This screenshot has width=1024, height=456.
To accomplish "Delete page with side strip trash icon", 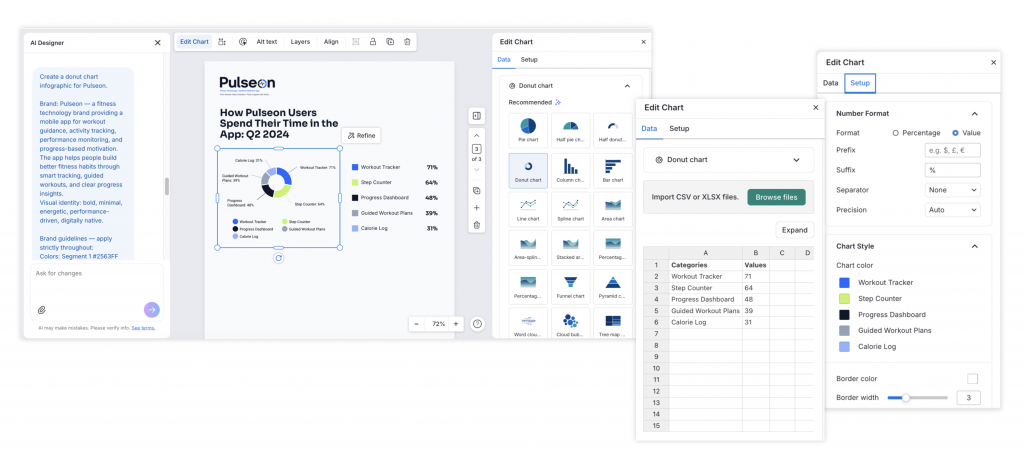I will pos(476,225).
